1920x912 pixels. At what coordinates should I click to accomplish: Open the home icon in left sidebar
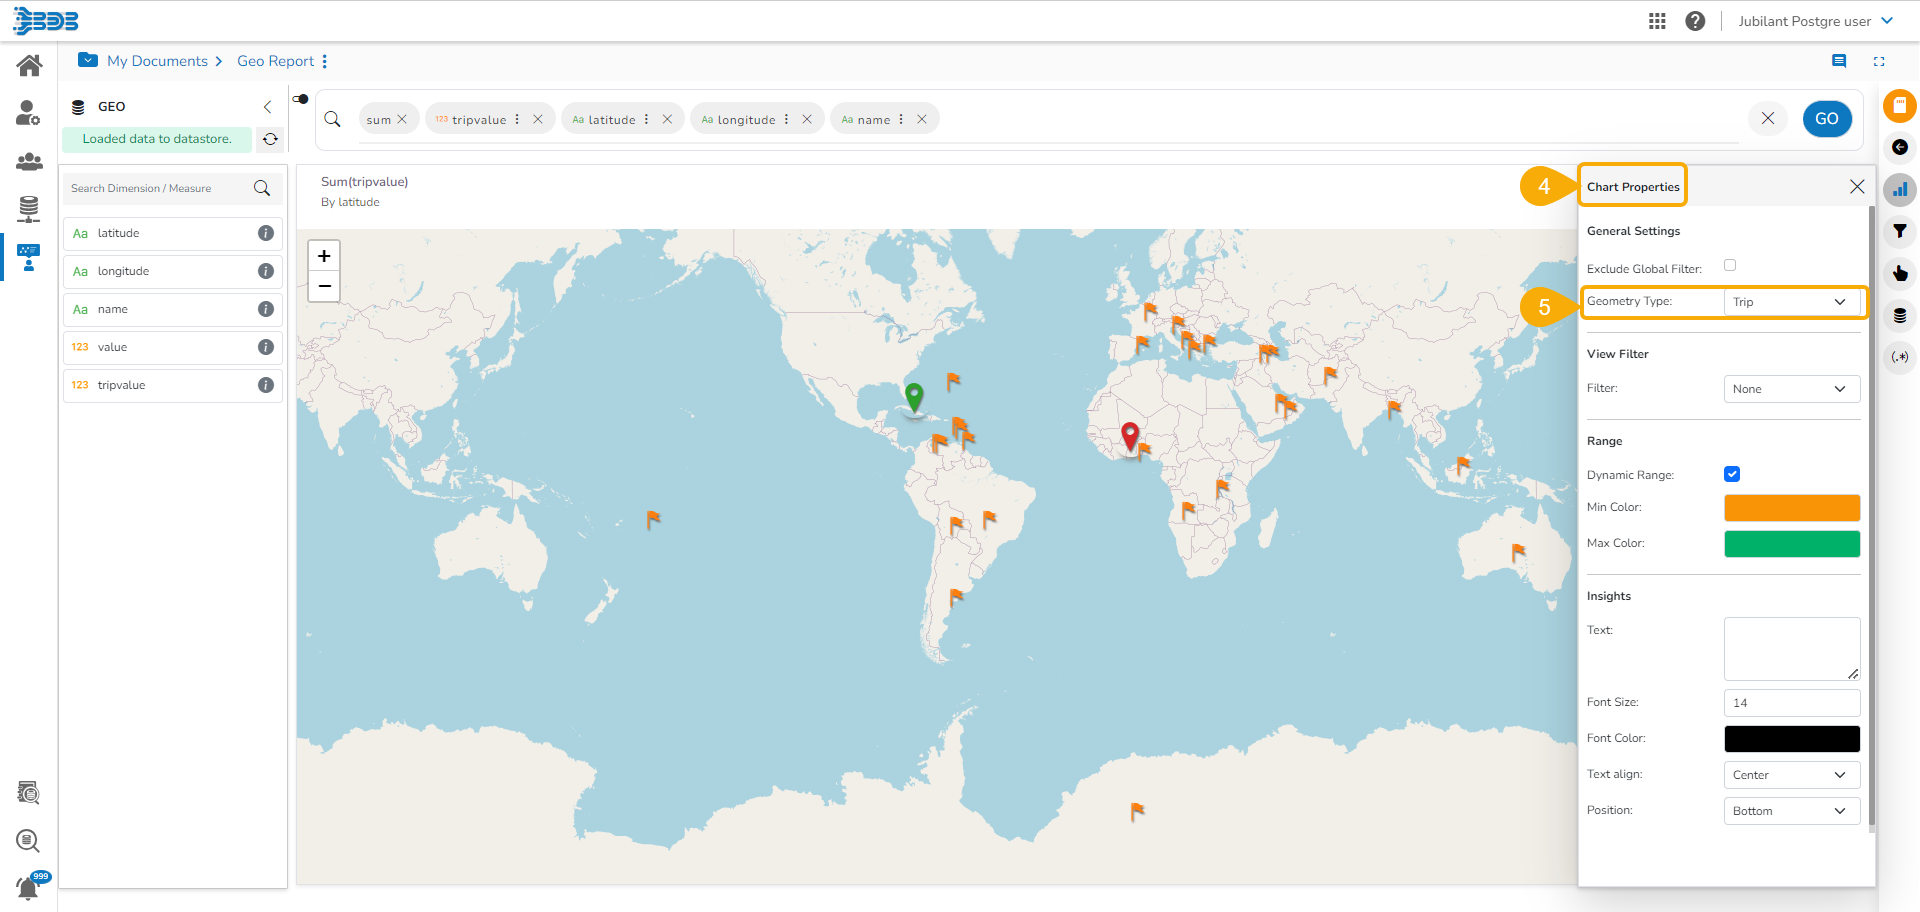tap(29, 66)
